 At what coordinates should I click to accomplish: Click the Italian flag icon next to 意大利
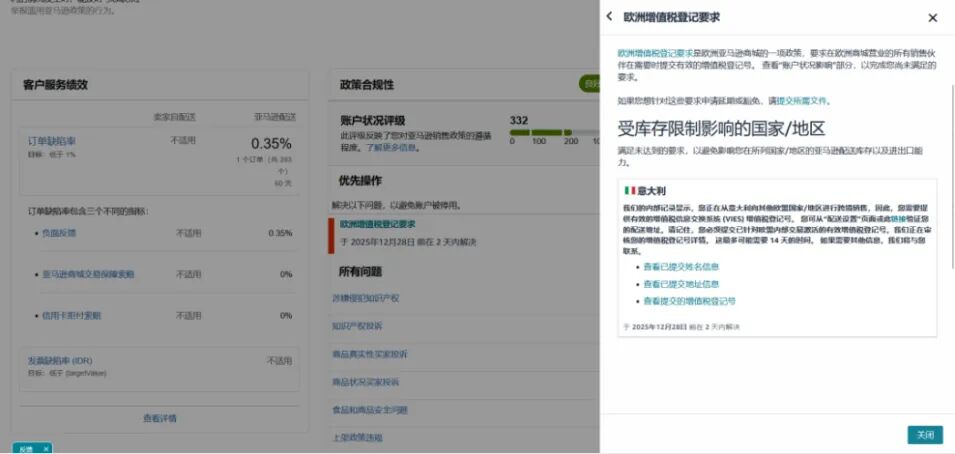[630, 190]
